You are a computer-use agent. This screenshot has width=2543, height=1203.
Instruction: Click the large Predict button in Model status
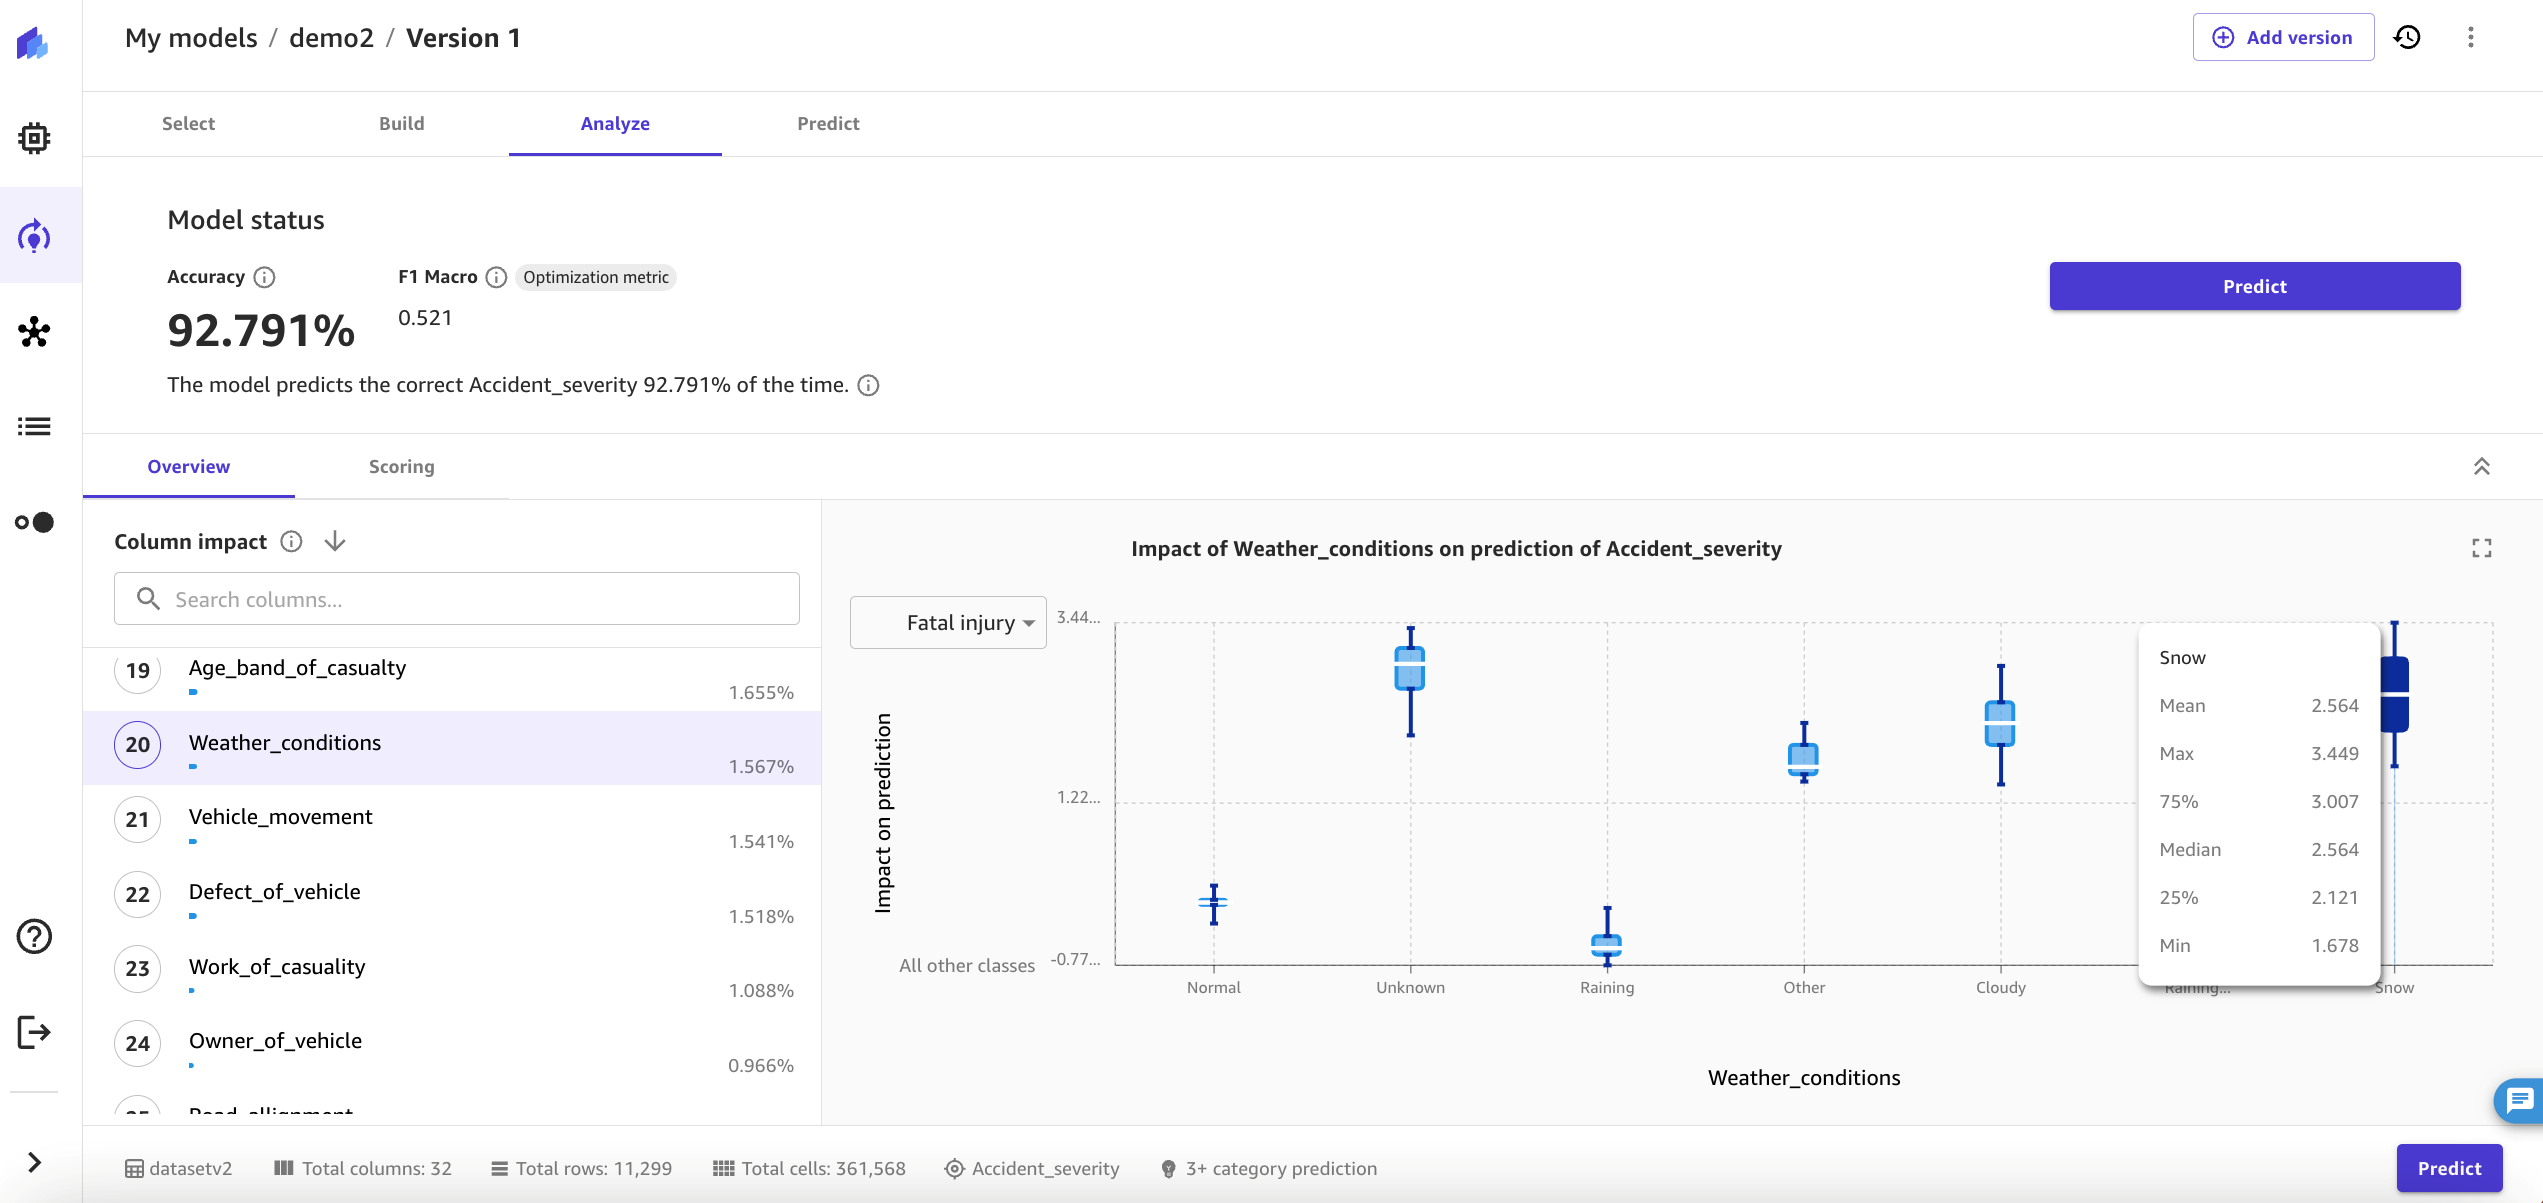[2254, 286]
